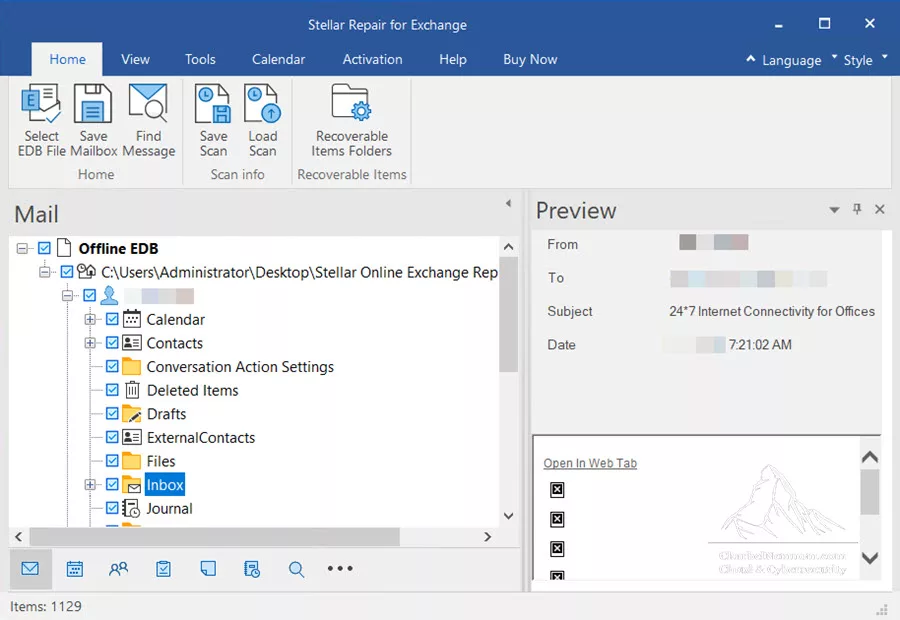Close the Preview pane
The image size is (900, 620).
(880, 209)
